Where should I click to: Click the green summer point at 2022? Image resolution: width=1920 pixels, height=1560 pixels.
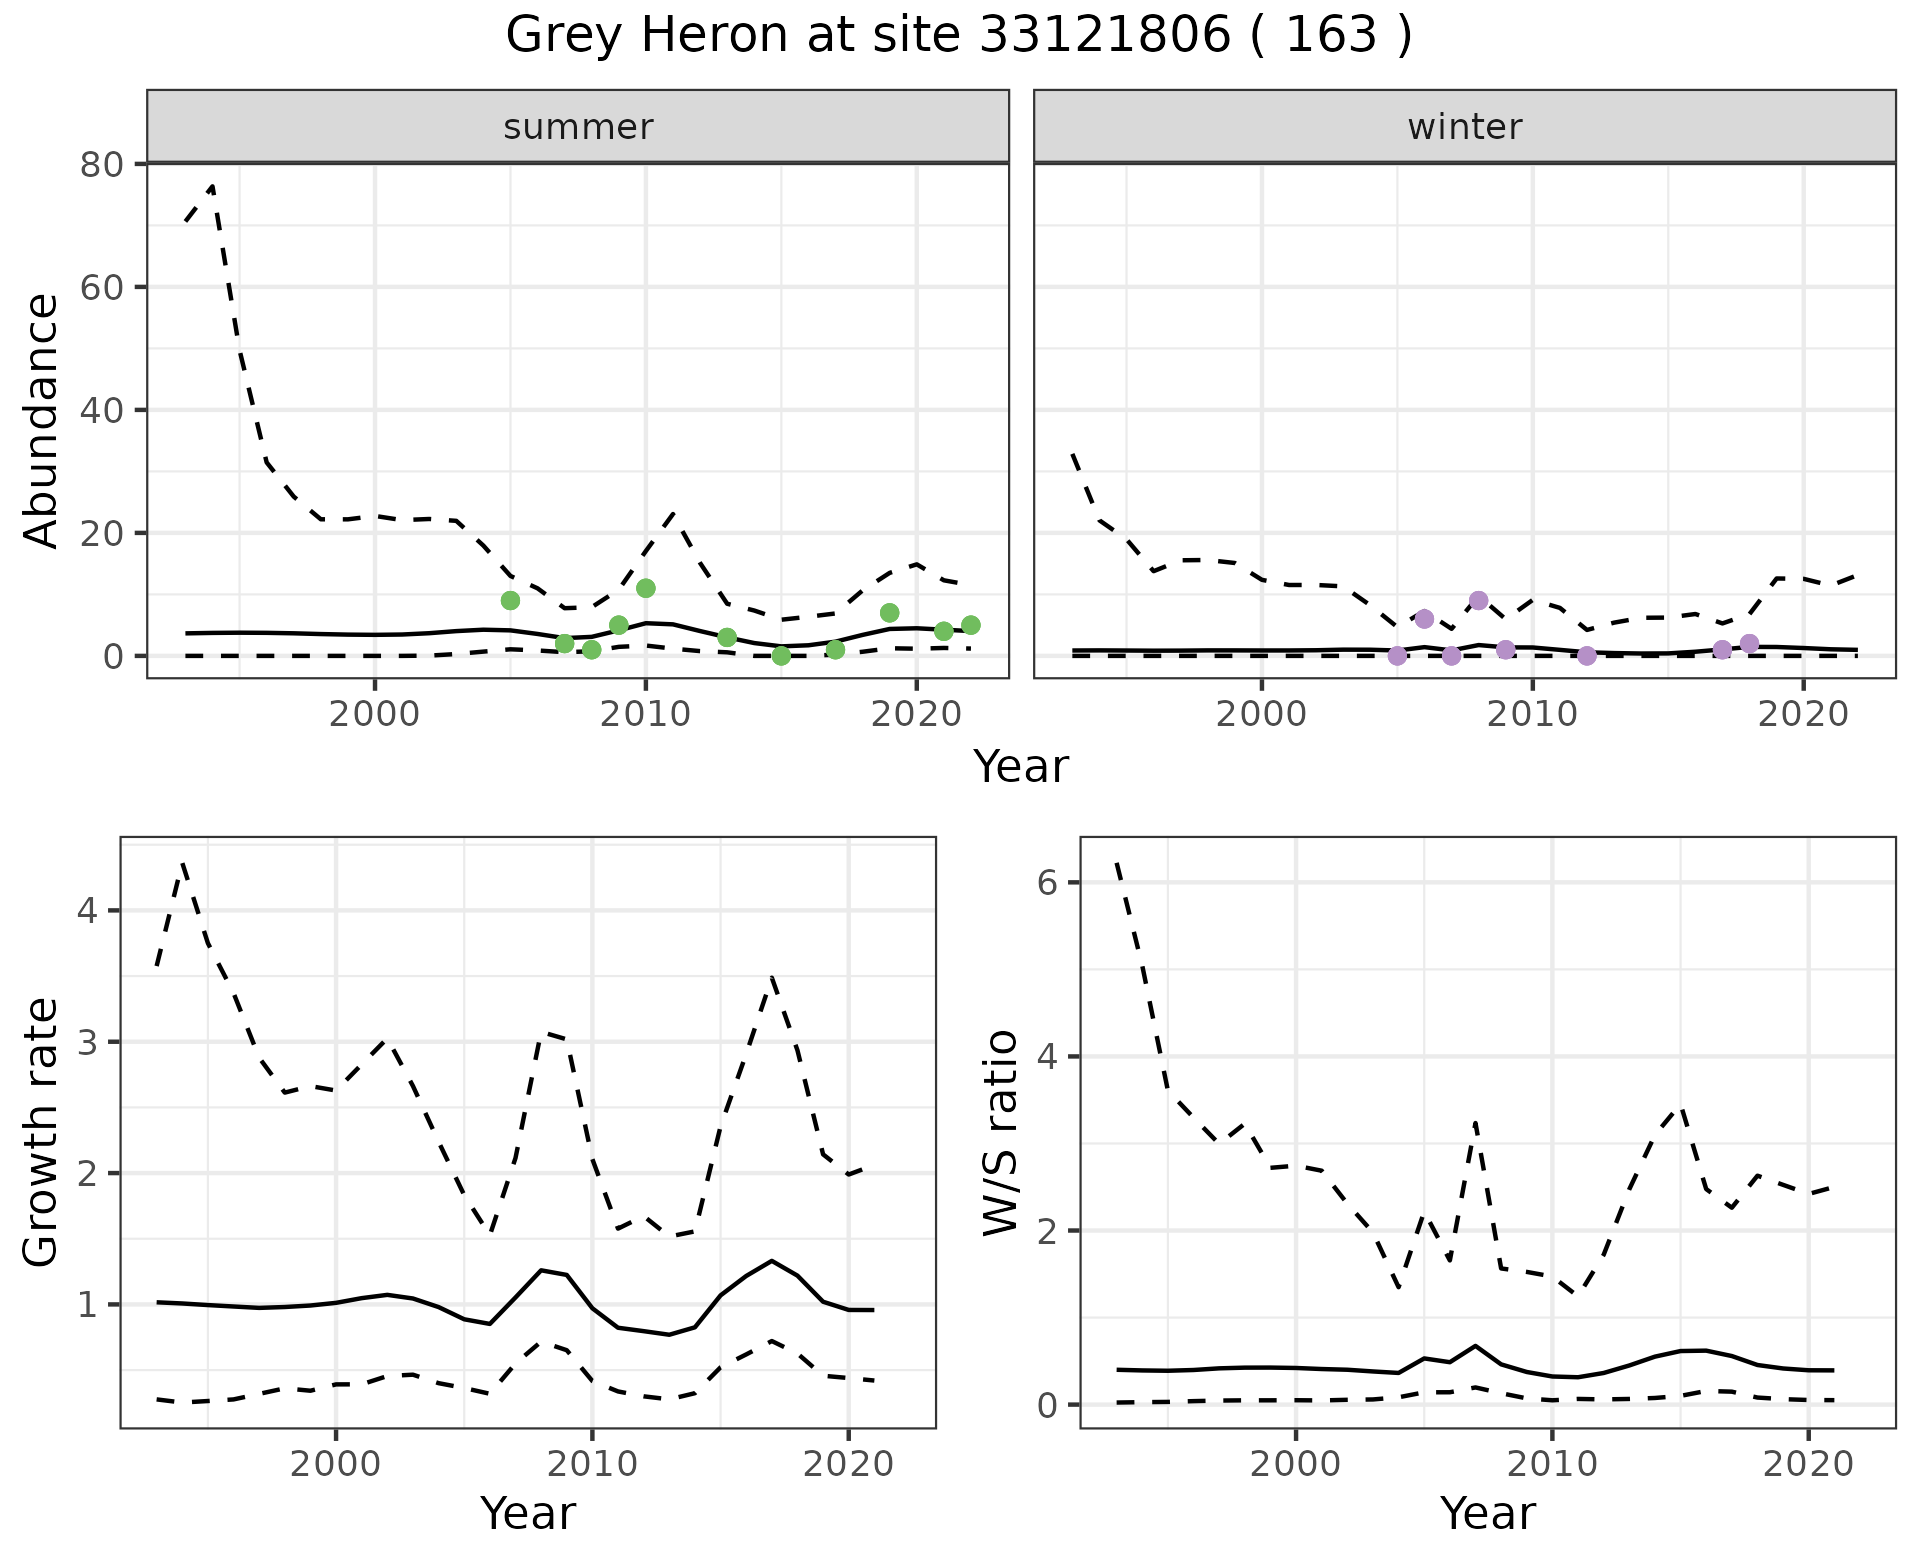pos(970,625)
